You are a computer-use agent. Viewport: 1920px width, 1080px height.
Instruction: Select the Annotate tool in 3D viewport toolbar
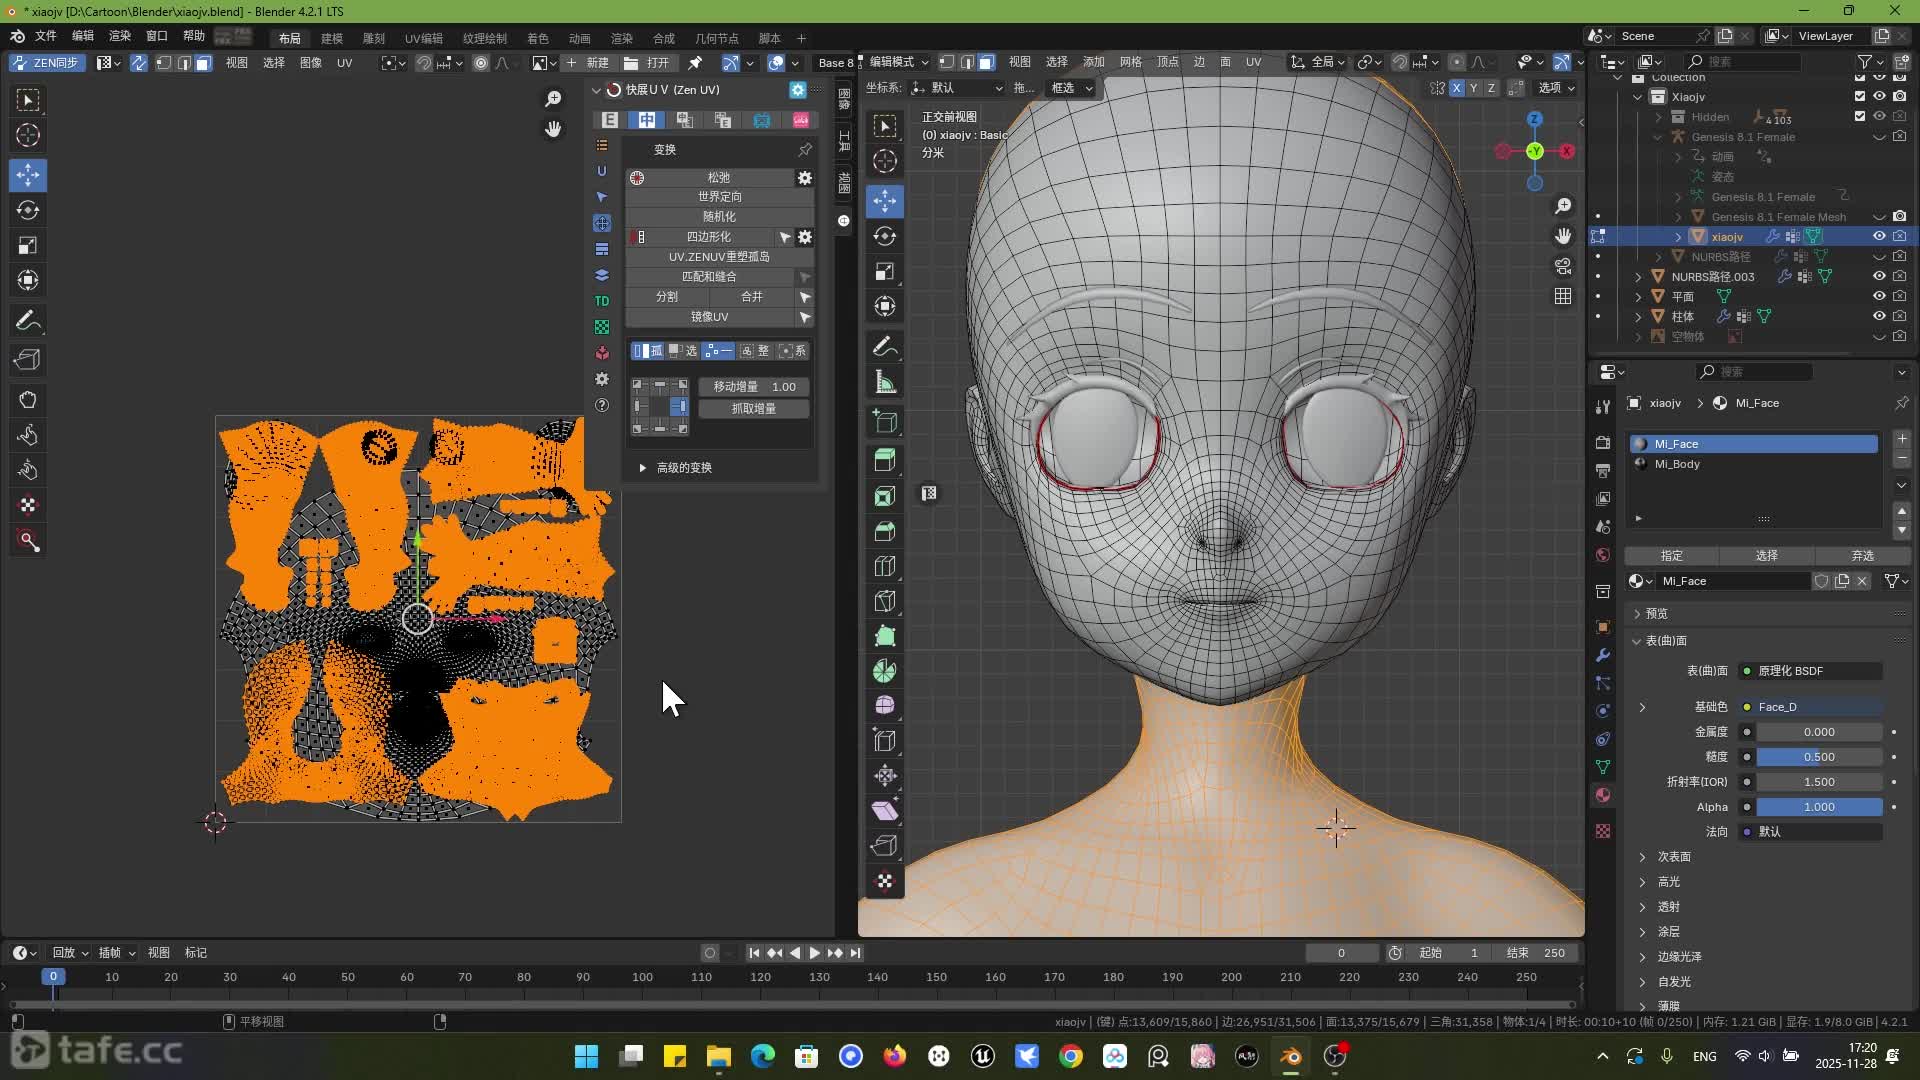[x=885, y=347]
